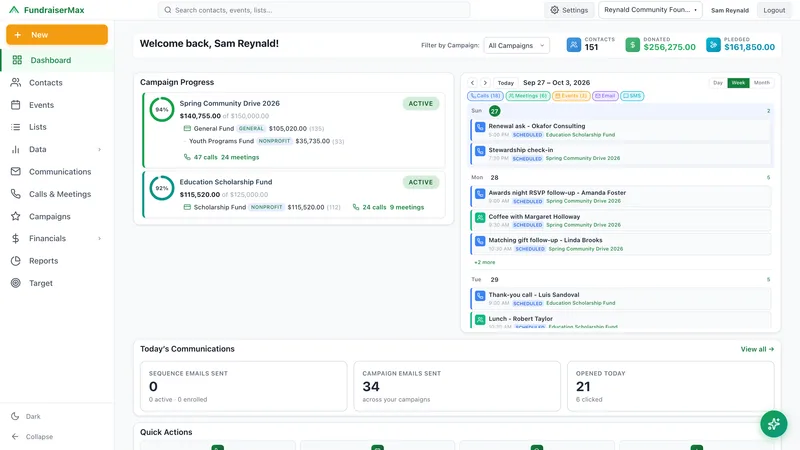Click meeting icon for Coffee with Margaret Holloway

click(480, 218)
